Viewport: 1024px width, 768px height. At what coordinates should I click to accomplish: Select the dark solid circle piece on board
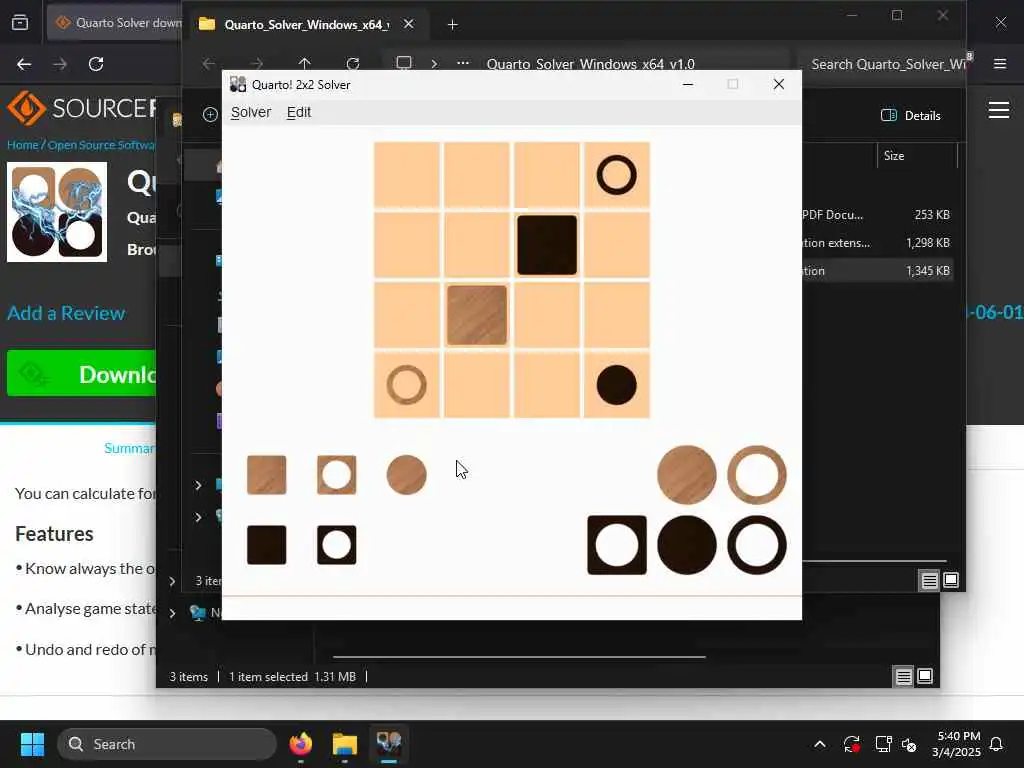coord(616,385)
